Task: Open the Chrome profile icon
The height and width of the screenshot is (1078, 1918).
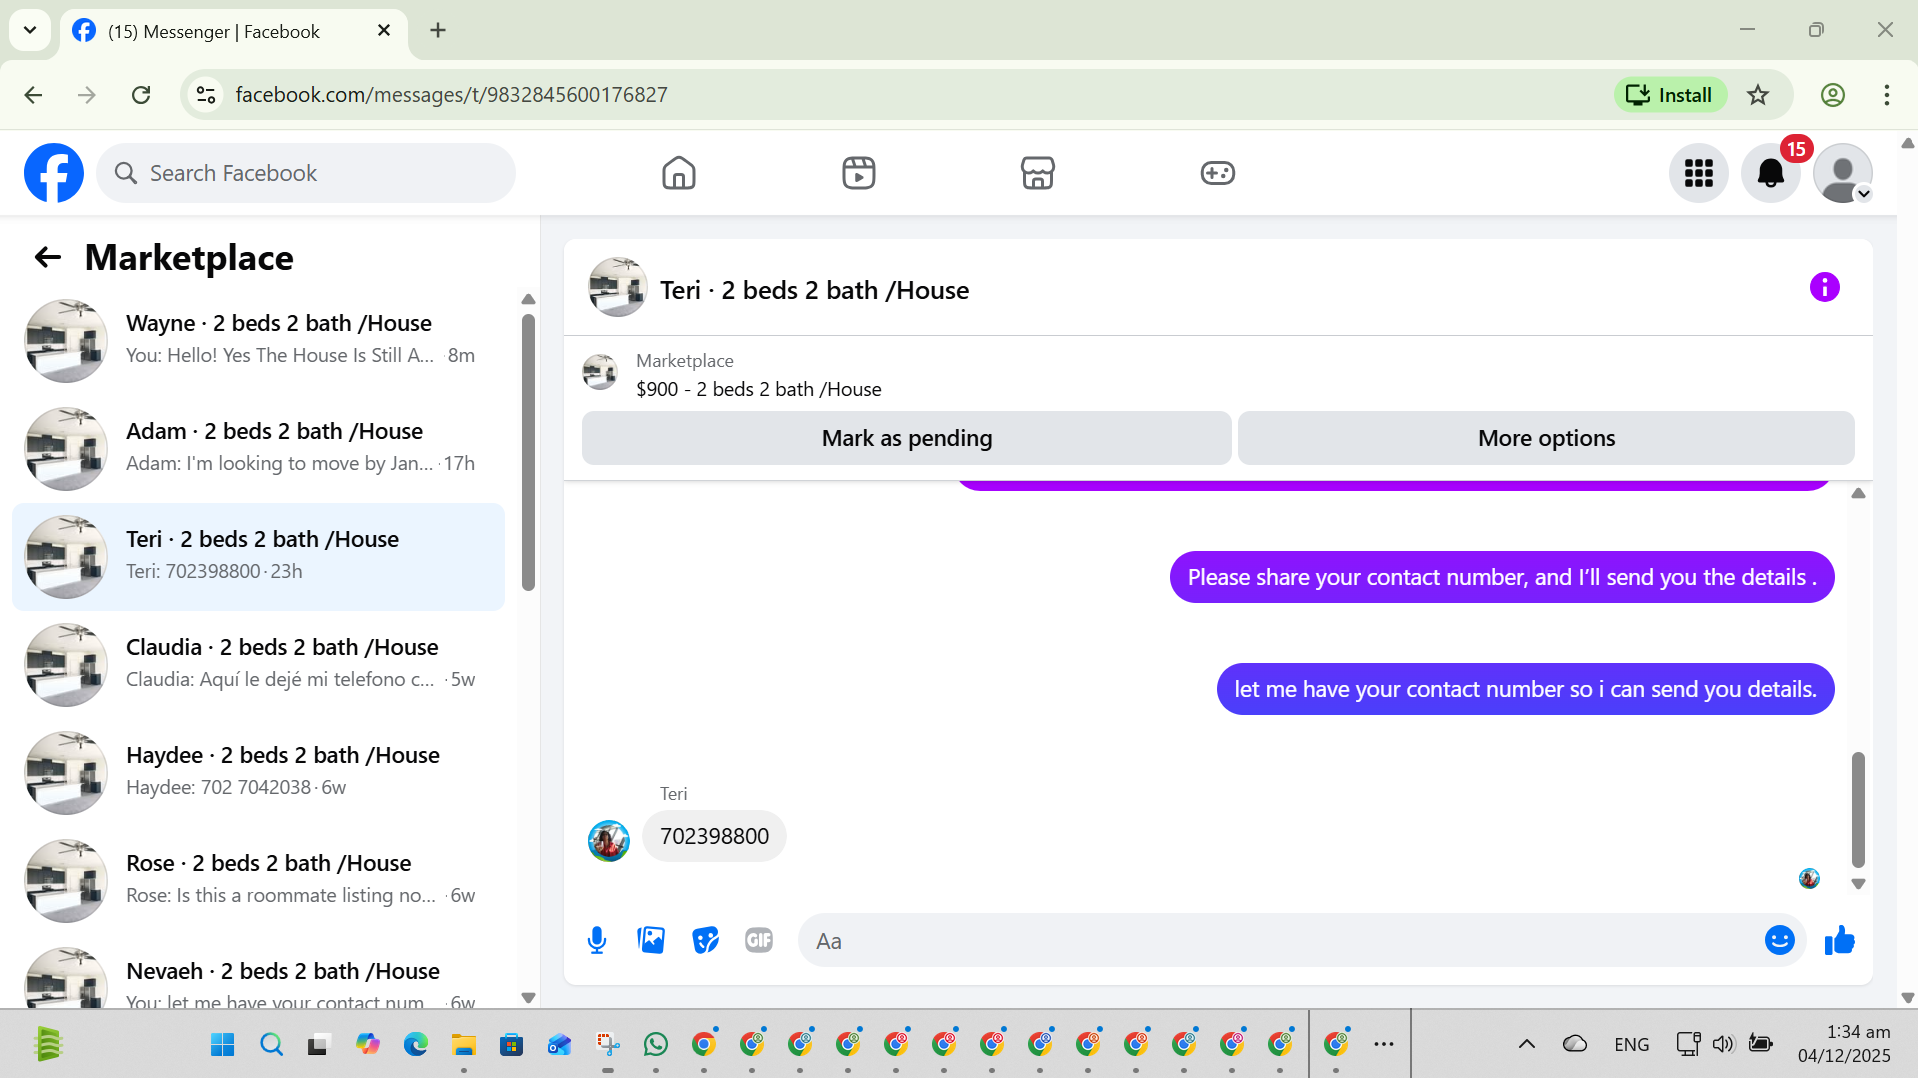Action: 1833,95
